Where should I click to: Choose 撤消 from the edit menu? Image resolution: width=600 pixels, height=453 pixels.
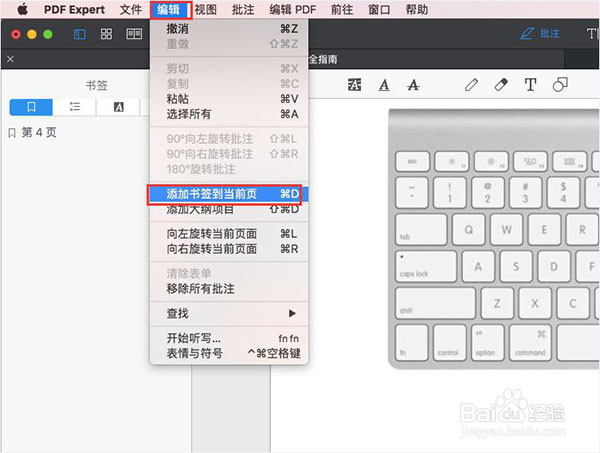click(229, 29)
